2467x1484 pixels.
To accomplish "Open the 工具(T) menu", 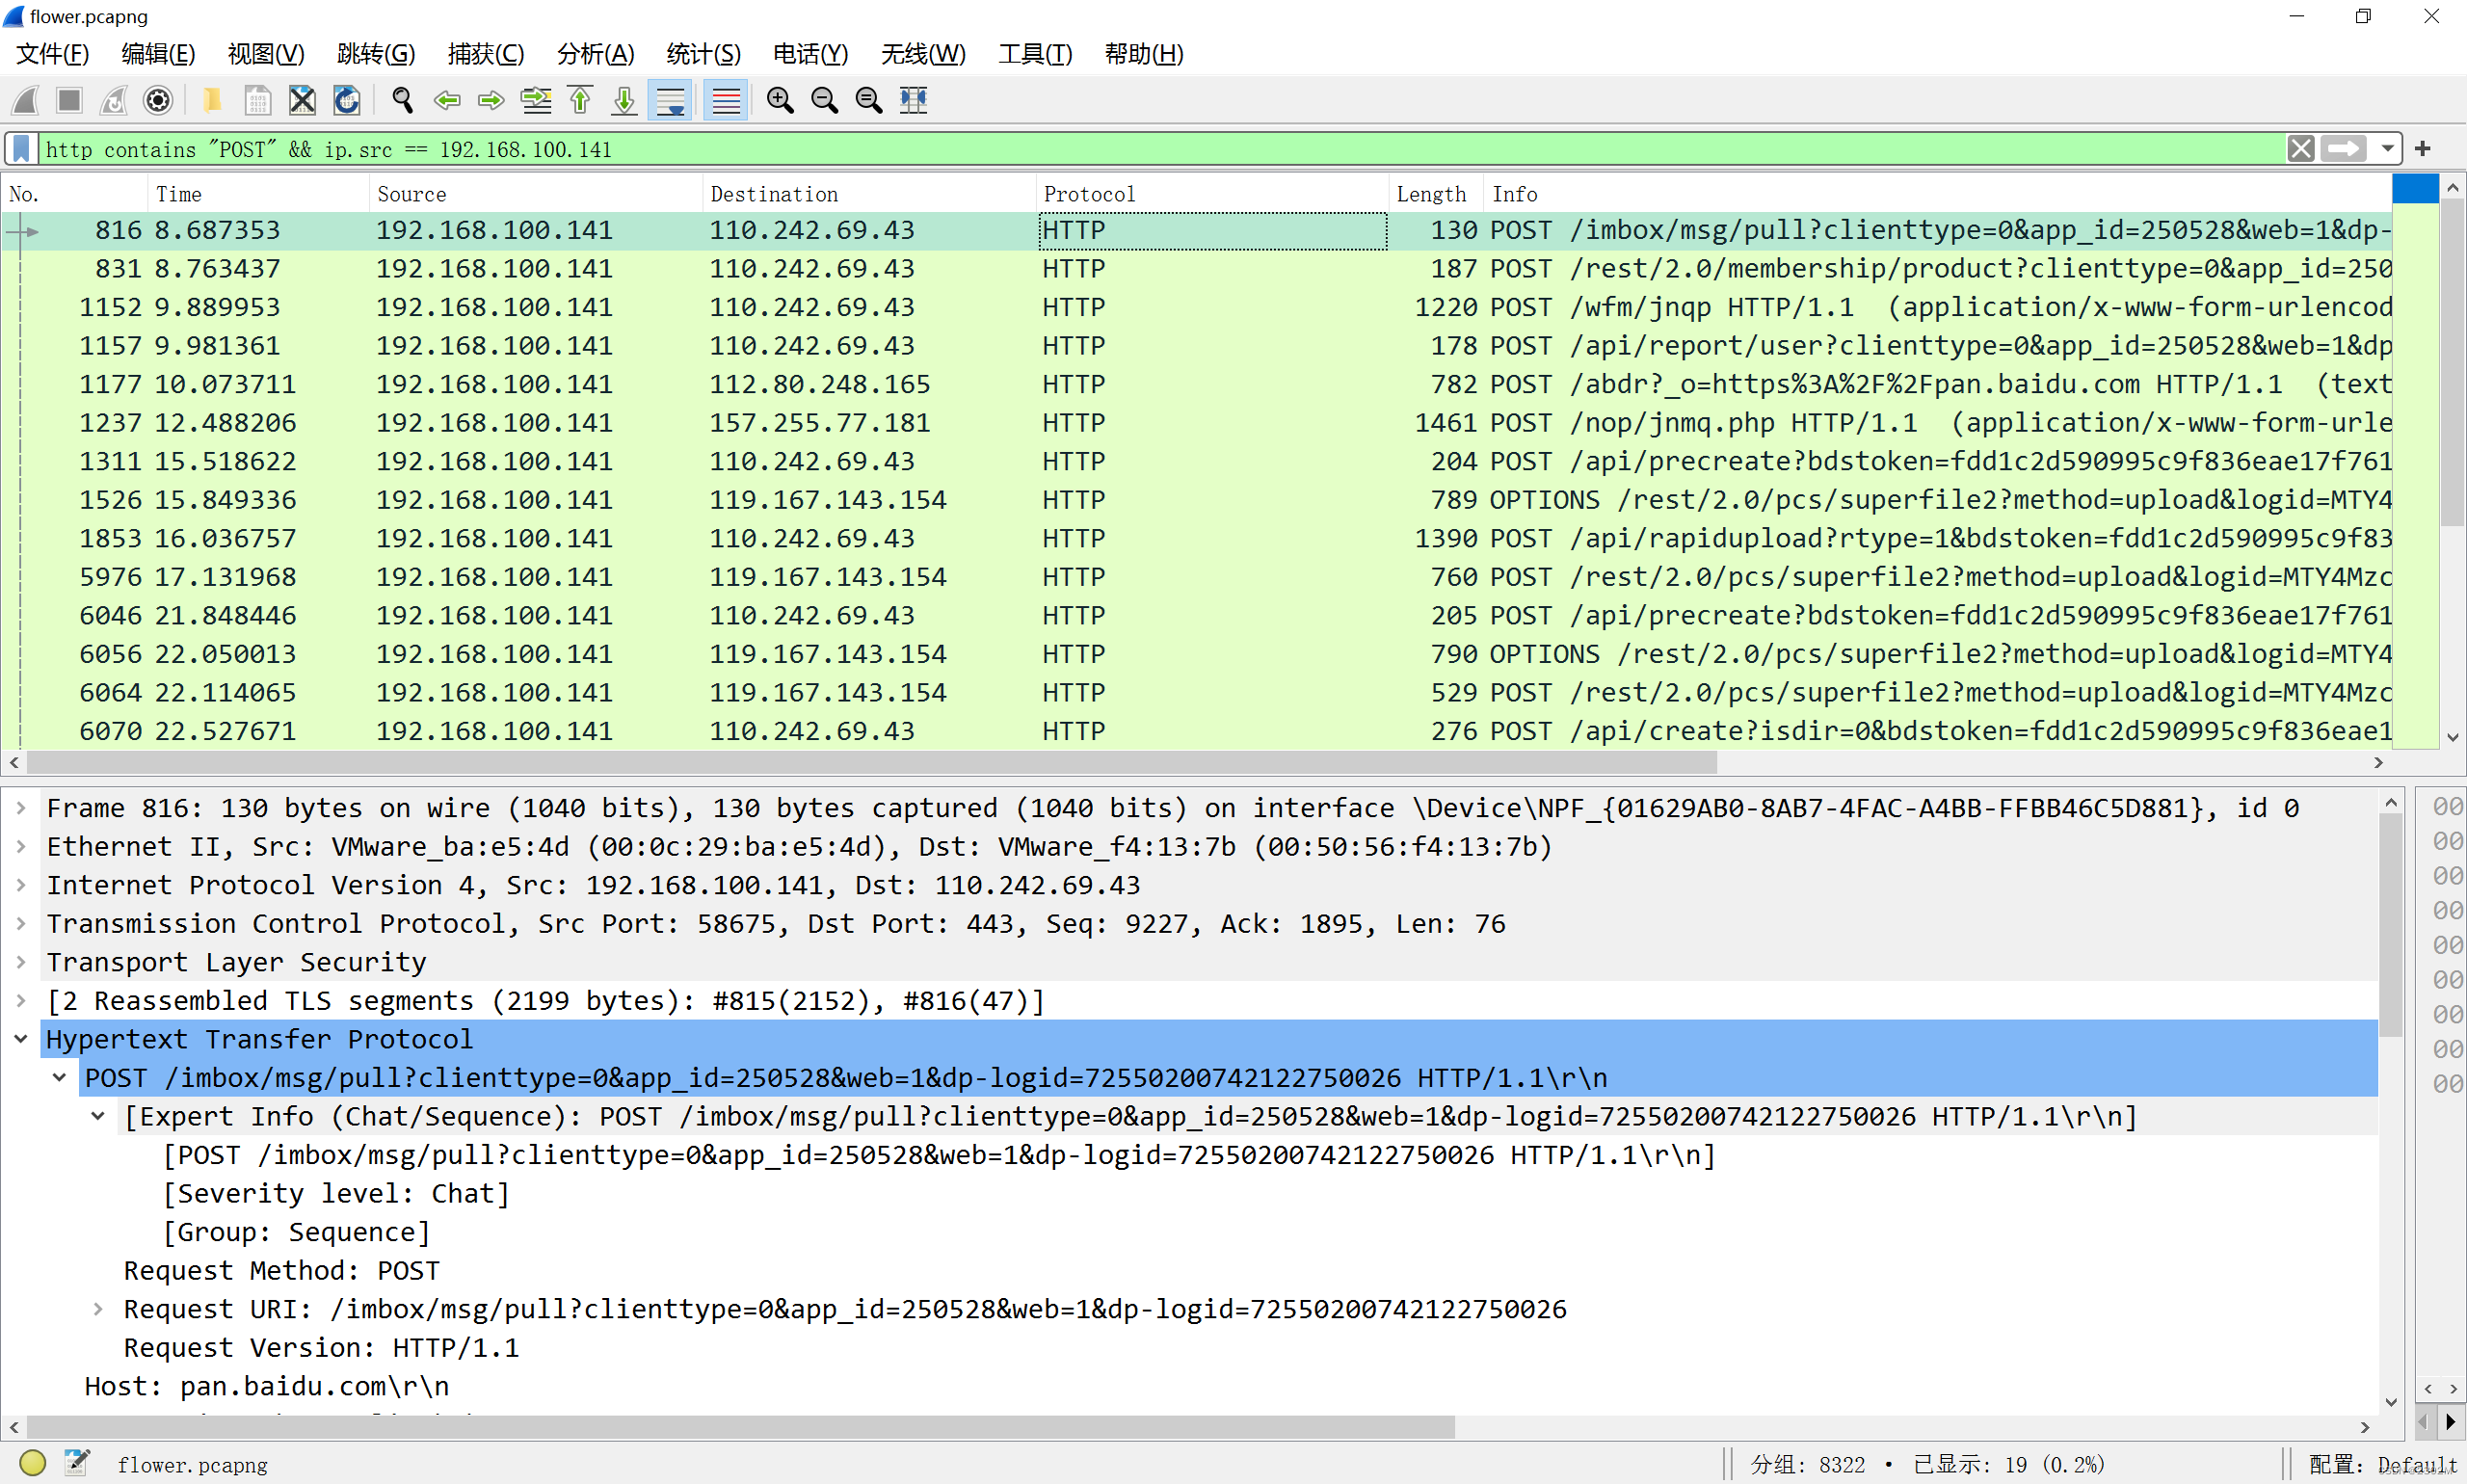I will [x=1035, y=54].
